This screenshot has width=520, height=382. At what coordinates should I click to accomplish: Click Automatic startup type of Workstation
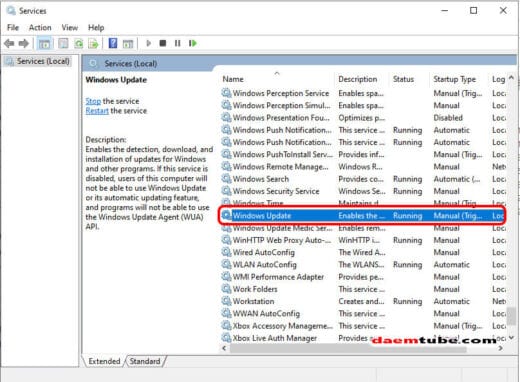451,301
